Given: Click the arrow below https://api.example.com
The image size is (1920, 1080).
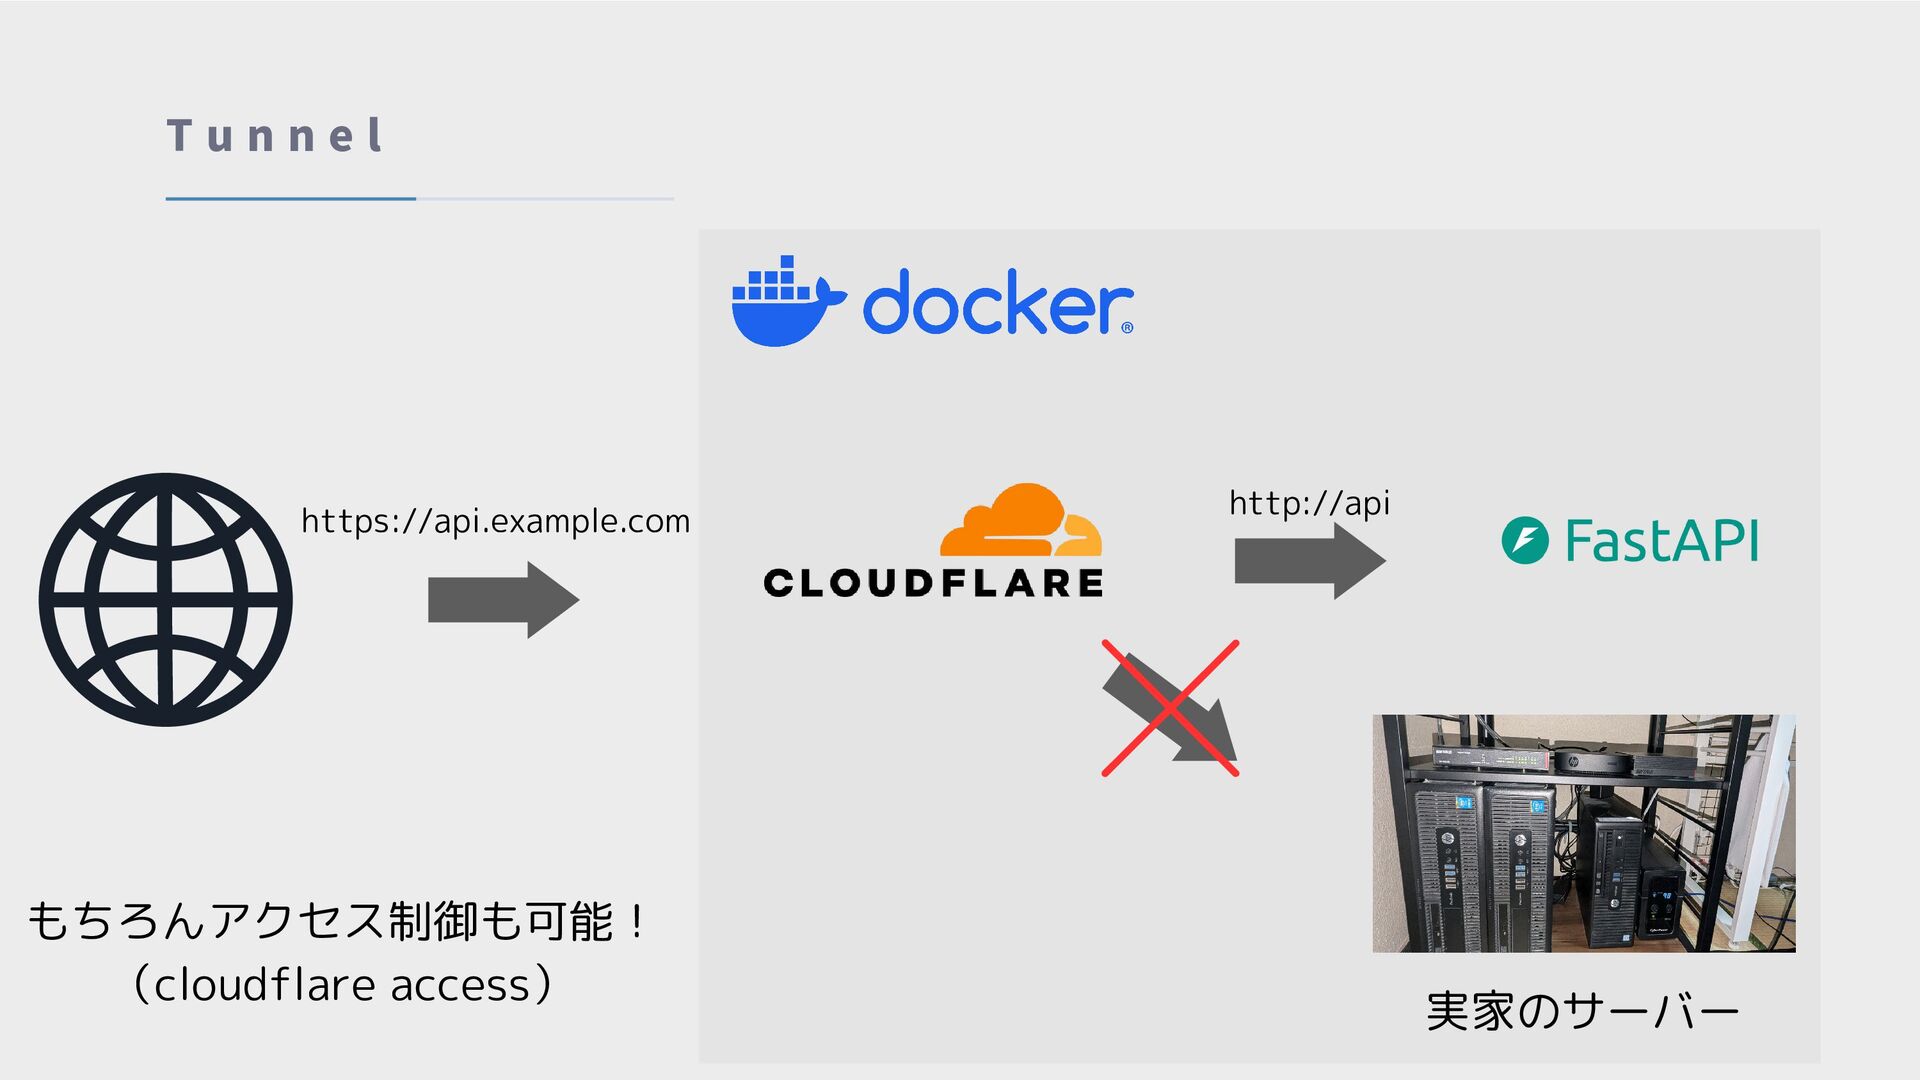Looking at the screenshot, I should 503,600.
